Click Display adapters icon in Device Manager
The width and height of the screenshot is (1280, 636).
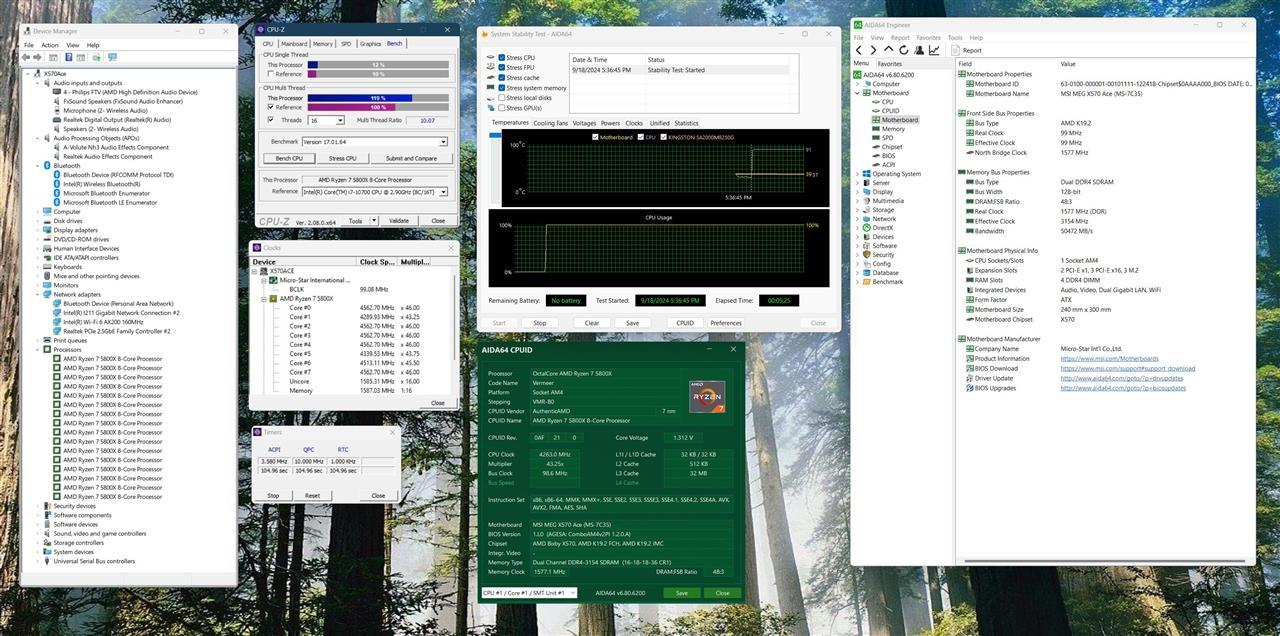(x=47, y=230)
